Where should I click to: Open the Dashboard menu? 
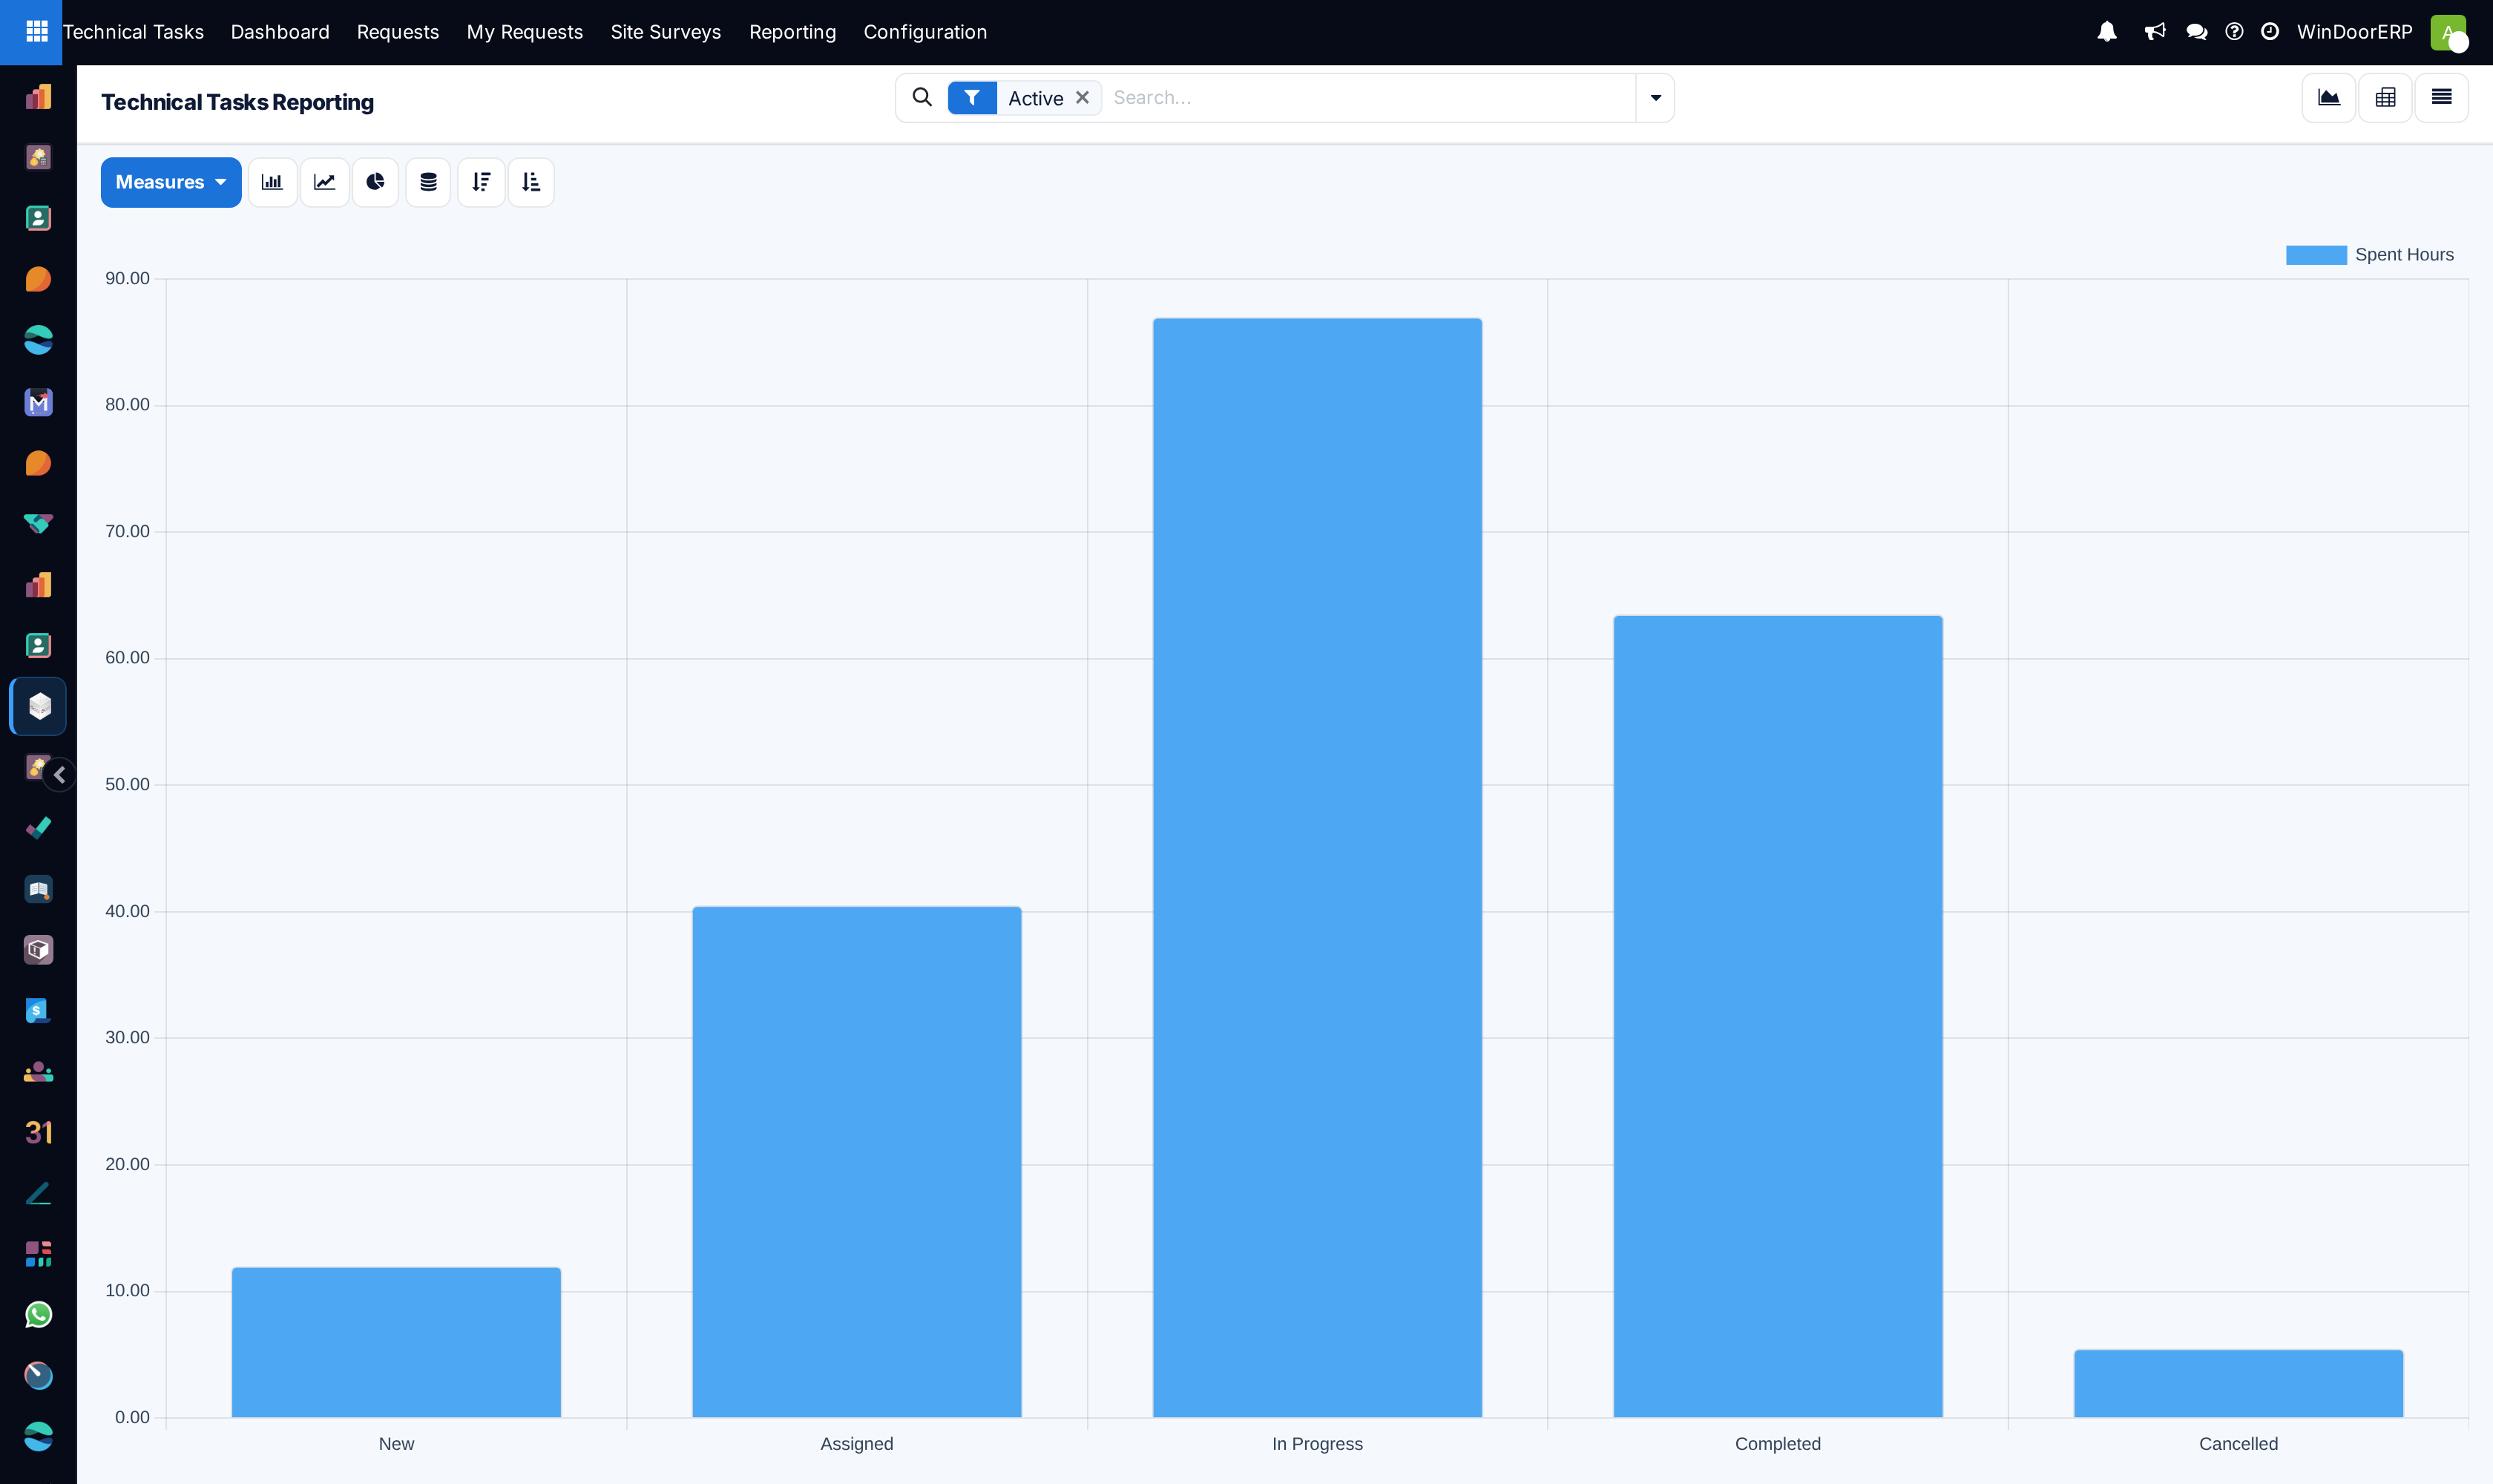tap(280, 32)
